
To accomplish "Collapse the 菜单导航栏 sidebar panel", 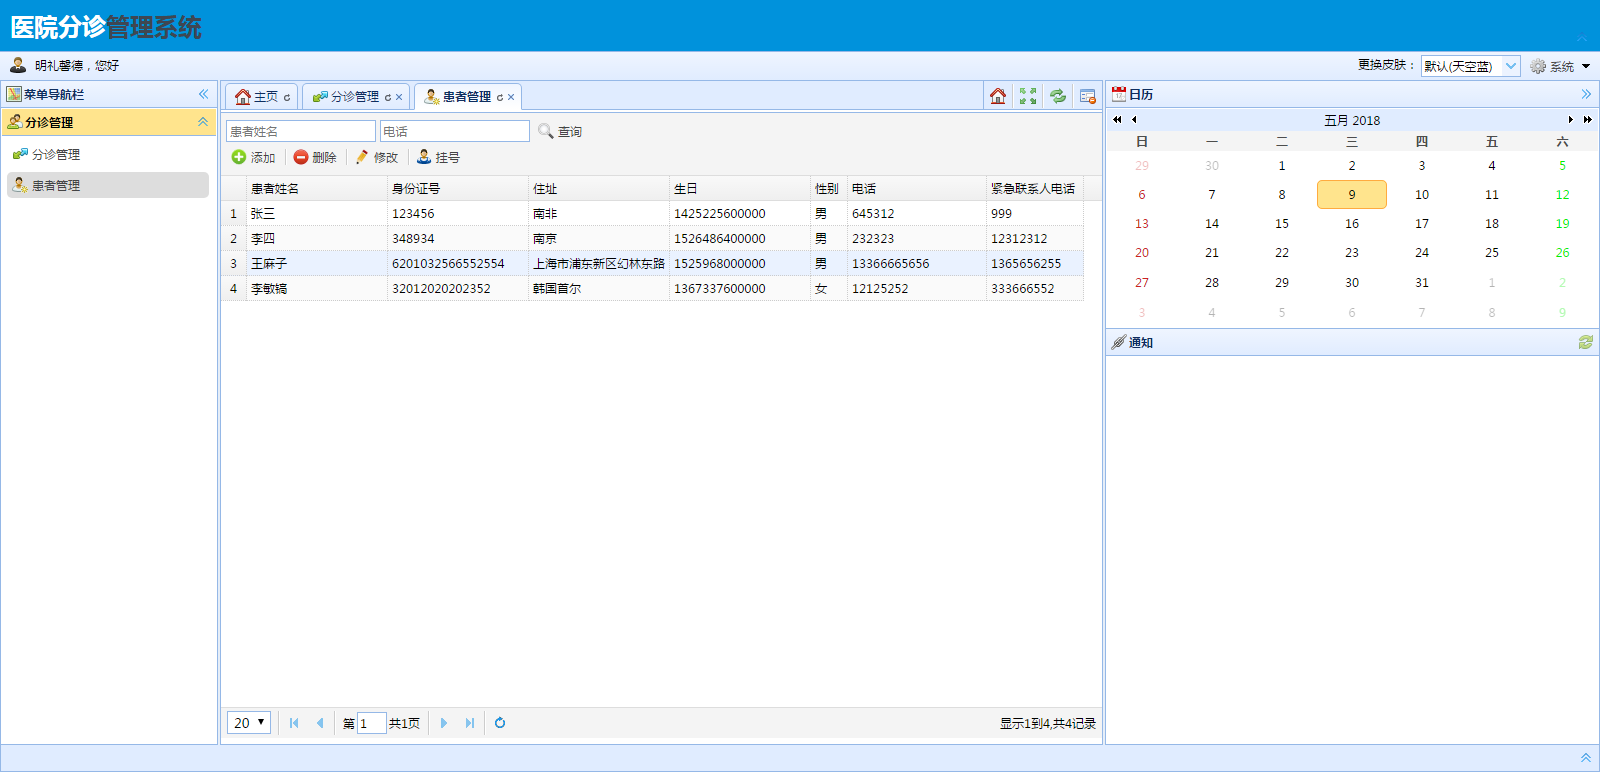I will [203, 94].
